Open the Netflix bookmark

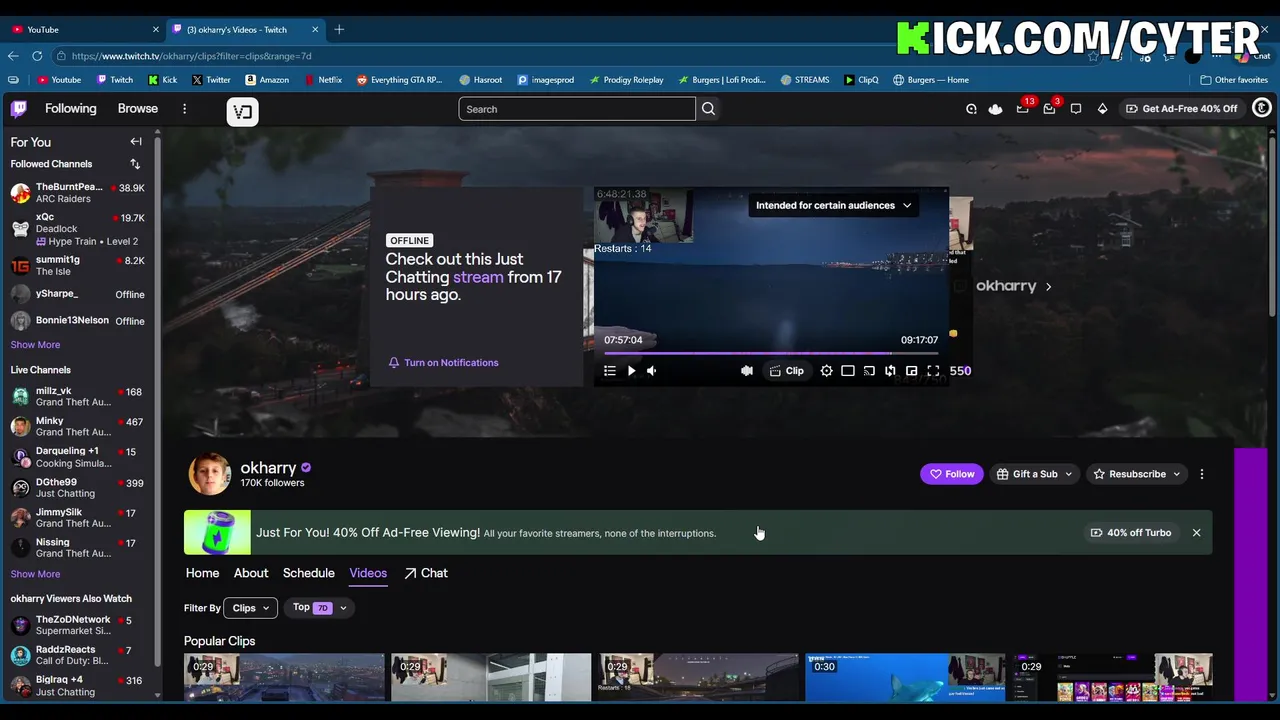point(322,80)
